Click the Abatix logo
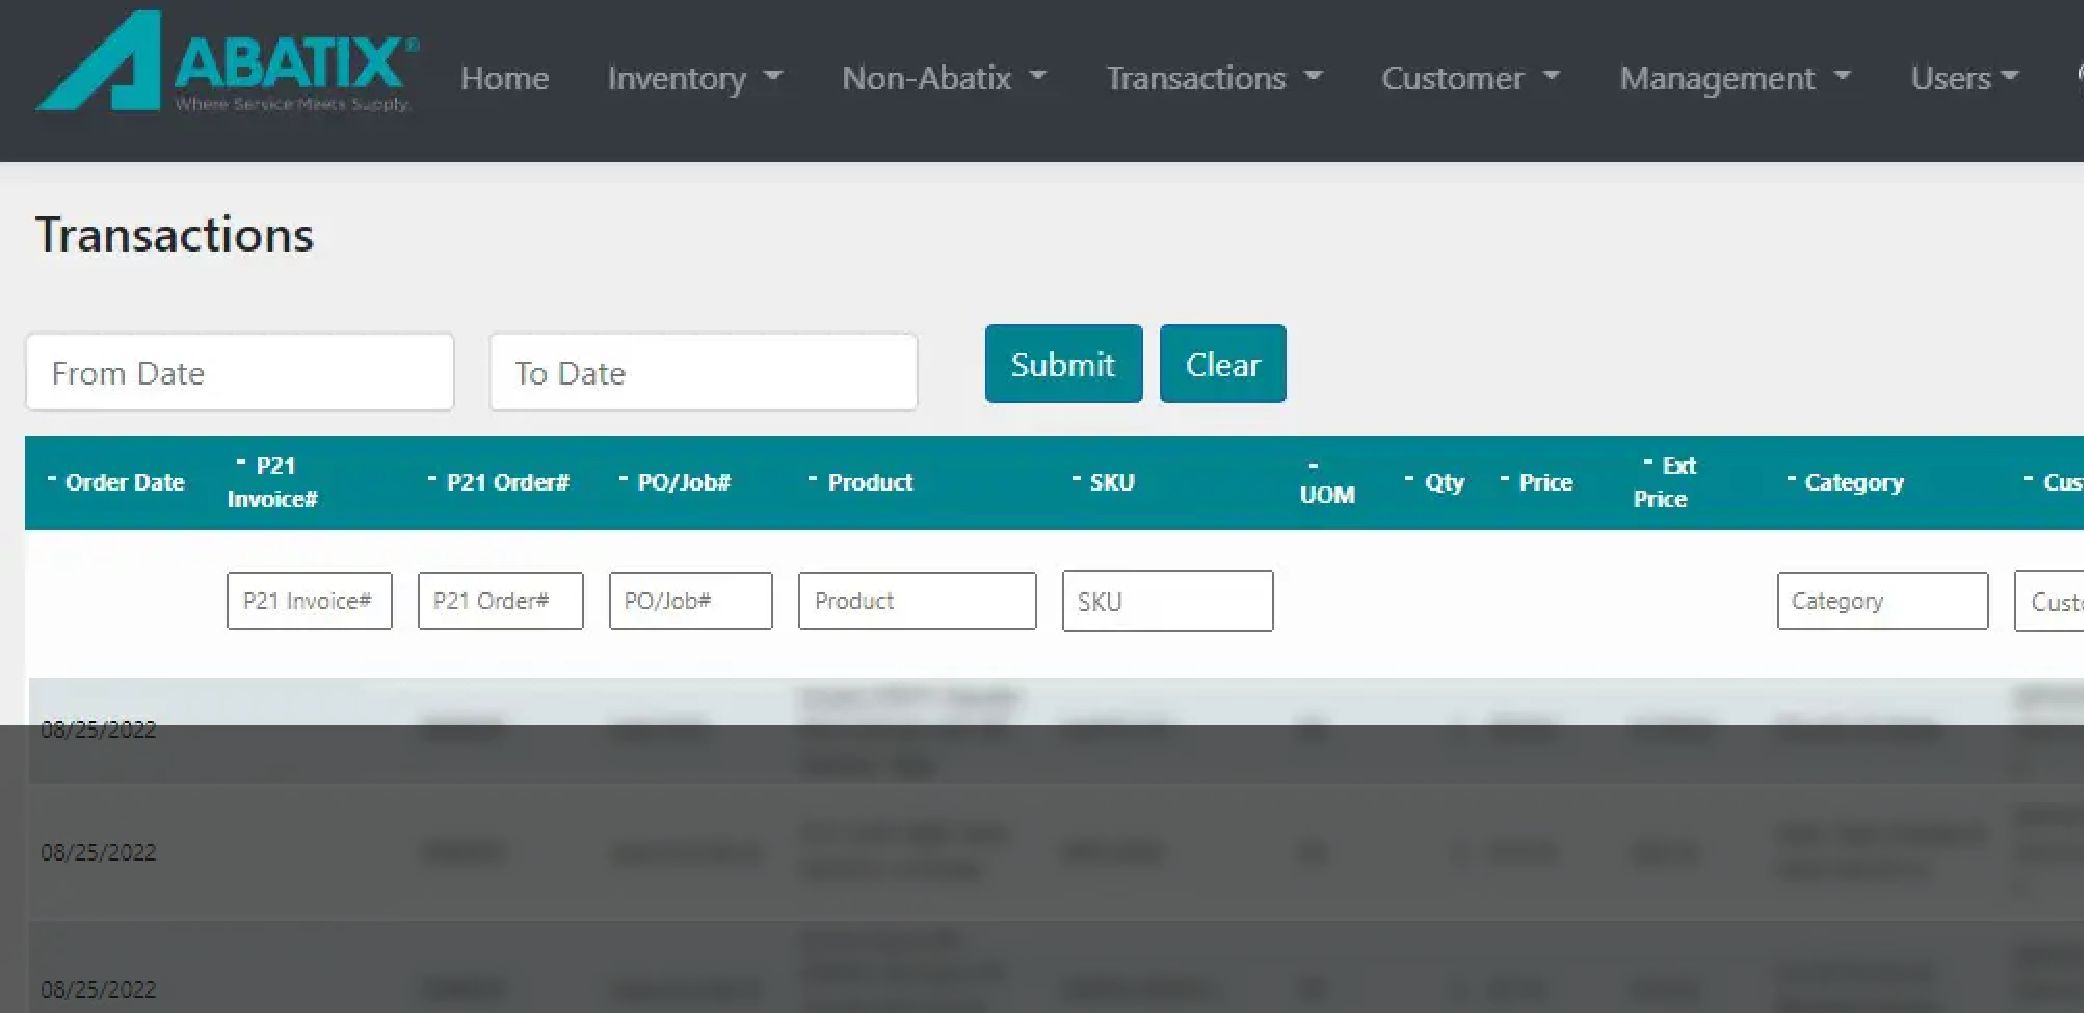The image size is (2084, 1013). coord(227,62)
